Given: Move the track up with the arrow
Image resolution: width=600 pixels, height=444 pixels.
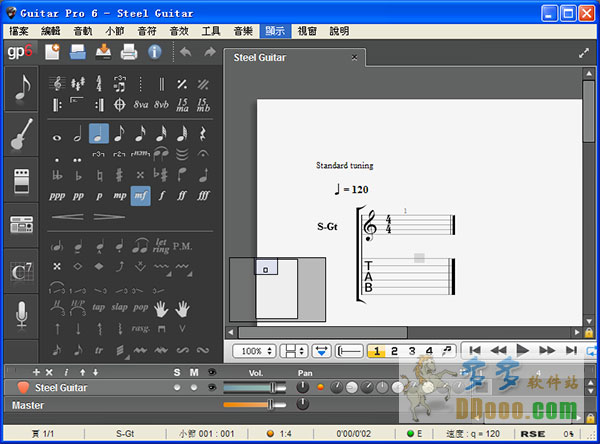Looking at the screenshot, I should [x=82, y=372].
